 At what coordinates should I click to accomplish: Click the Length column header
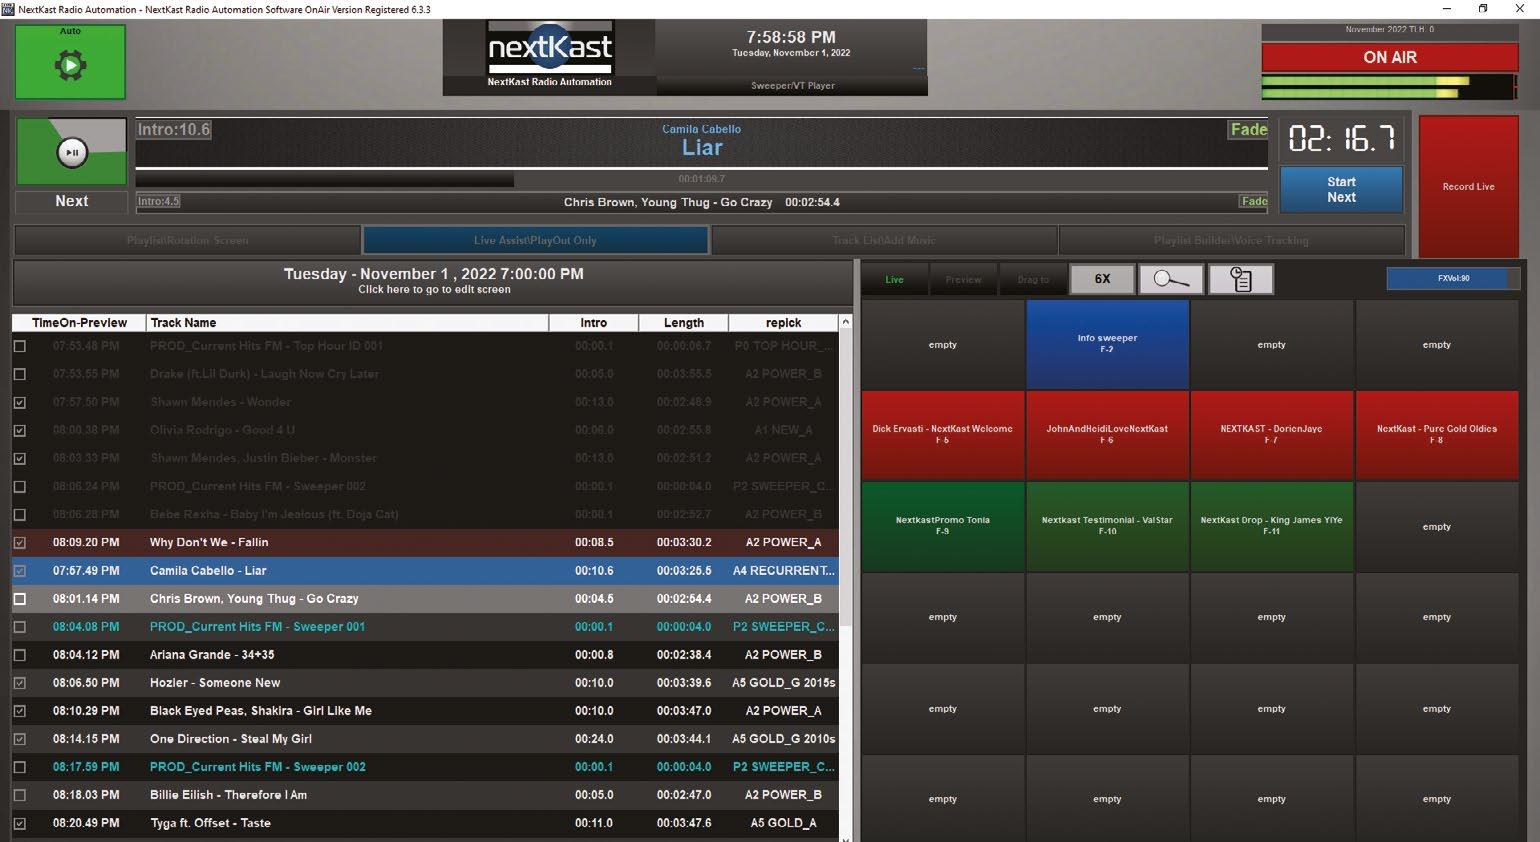tap(683, 323)
